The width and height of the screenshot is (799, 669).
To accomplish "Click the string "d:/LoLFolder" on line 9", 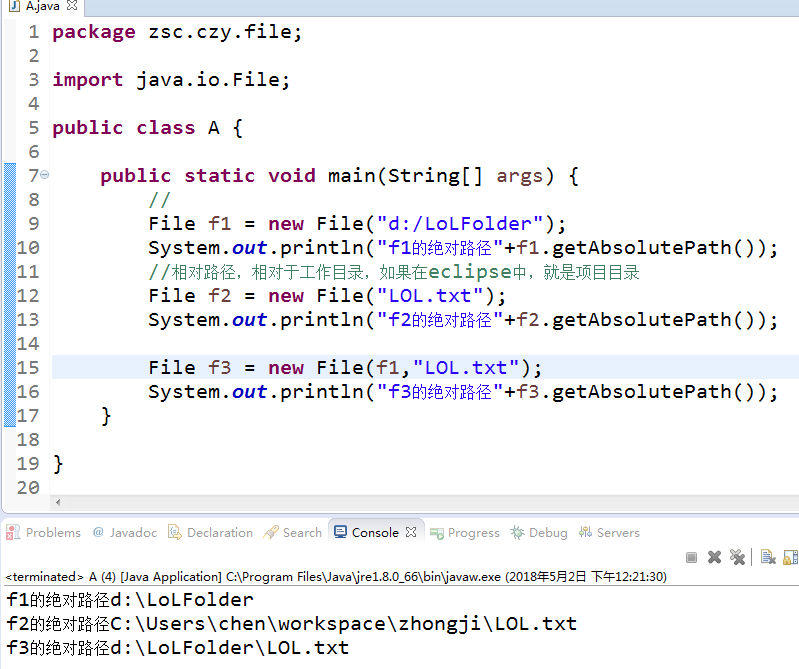I will 461,224.
